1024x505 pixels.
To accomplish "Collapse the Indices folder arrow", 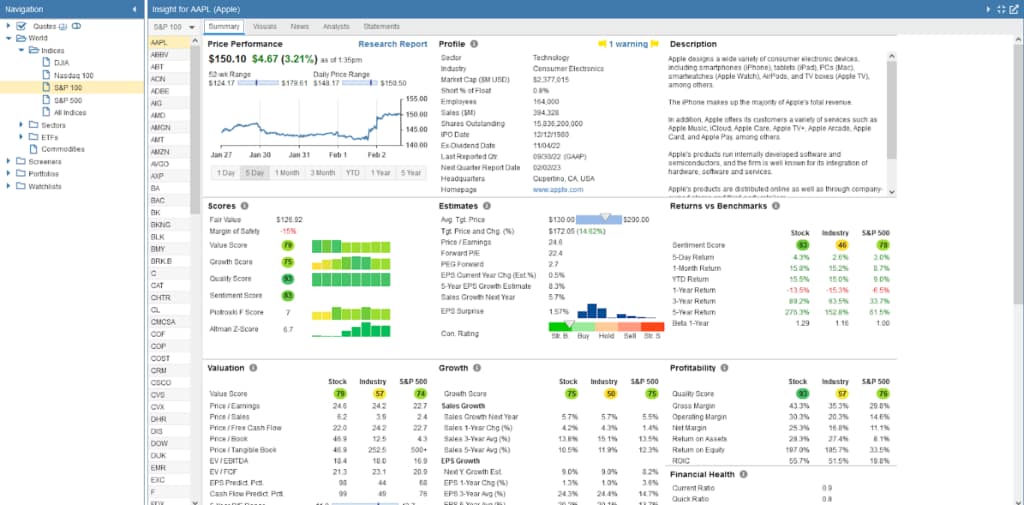I will (x=21, y=50).
